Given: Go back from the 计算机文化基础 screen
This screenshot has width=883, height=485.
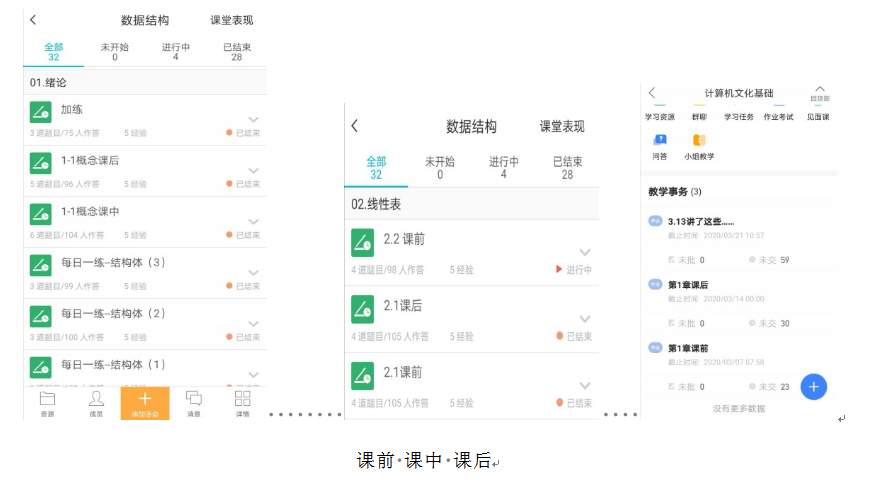Looking at the screenshot, I should (652, 93).
